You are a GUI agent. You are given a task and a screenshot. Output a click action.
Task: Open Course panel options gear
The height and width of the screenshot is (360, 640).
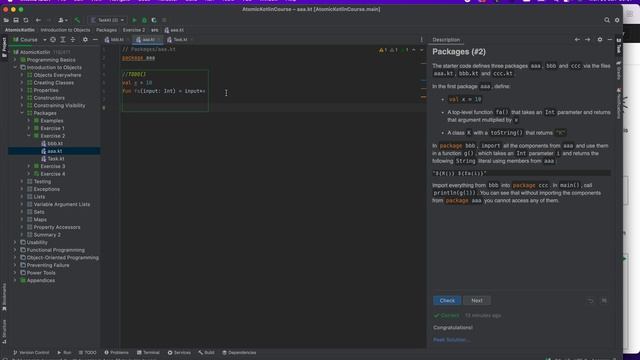pyautogui.click(x=85, y=40)
